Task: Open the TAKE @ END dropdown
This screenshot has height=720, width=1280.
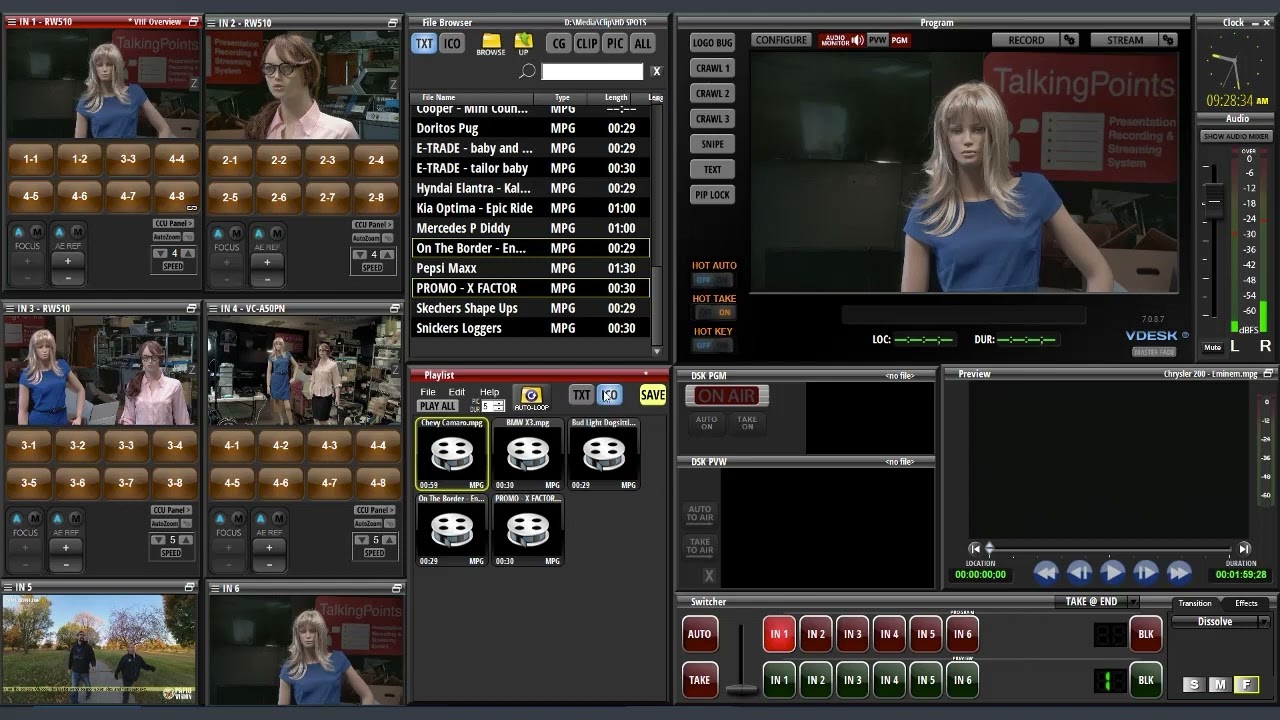Action: pos(1133,602)
